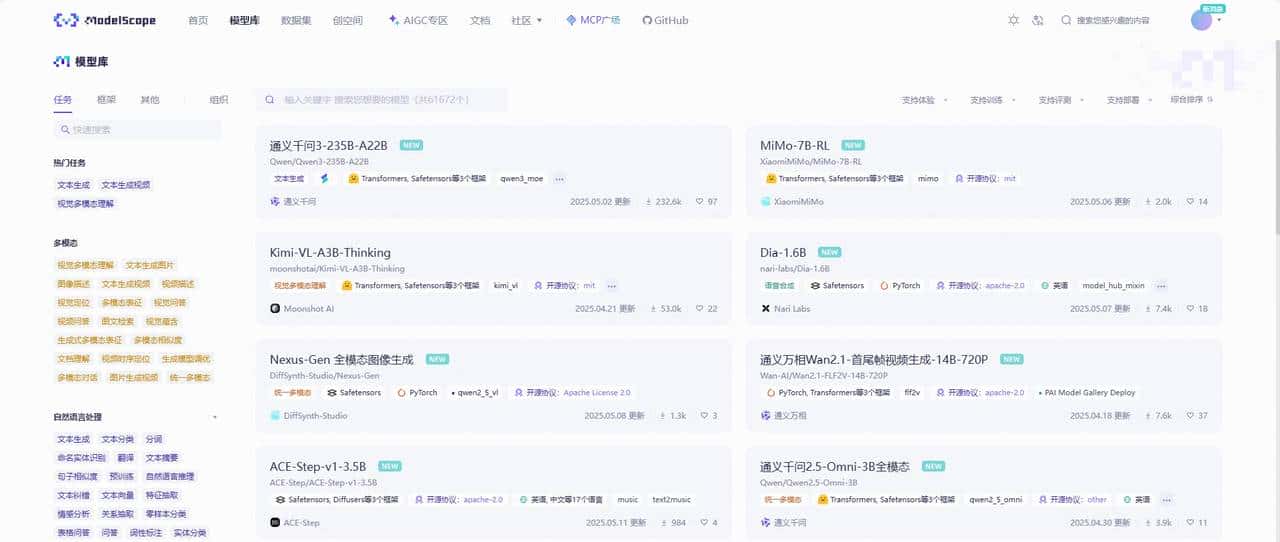This screenshot has height=542, width=1280.
Task: Click the download count icon on Dia-1.6B card
Action: tap(1148, 309)
